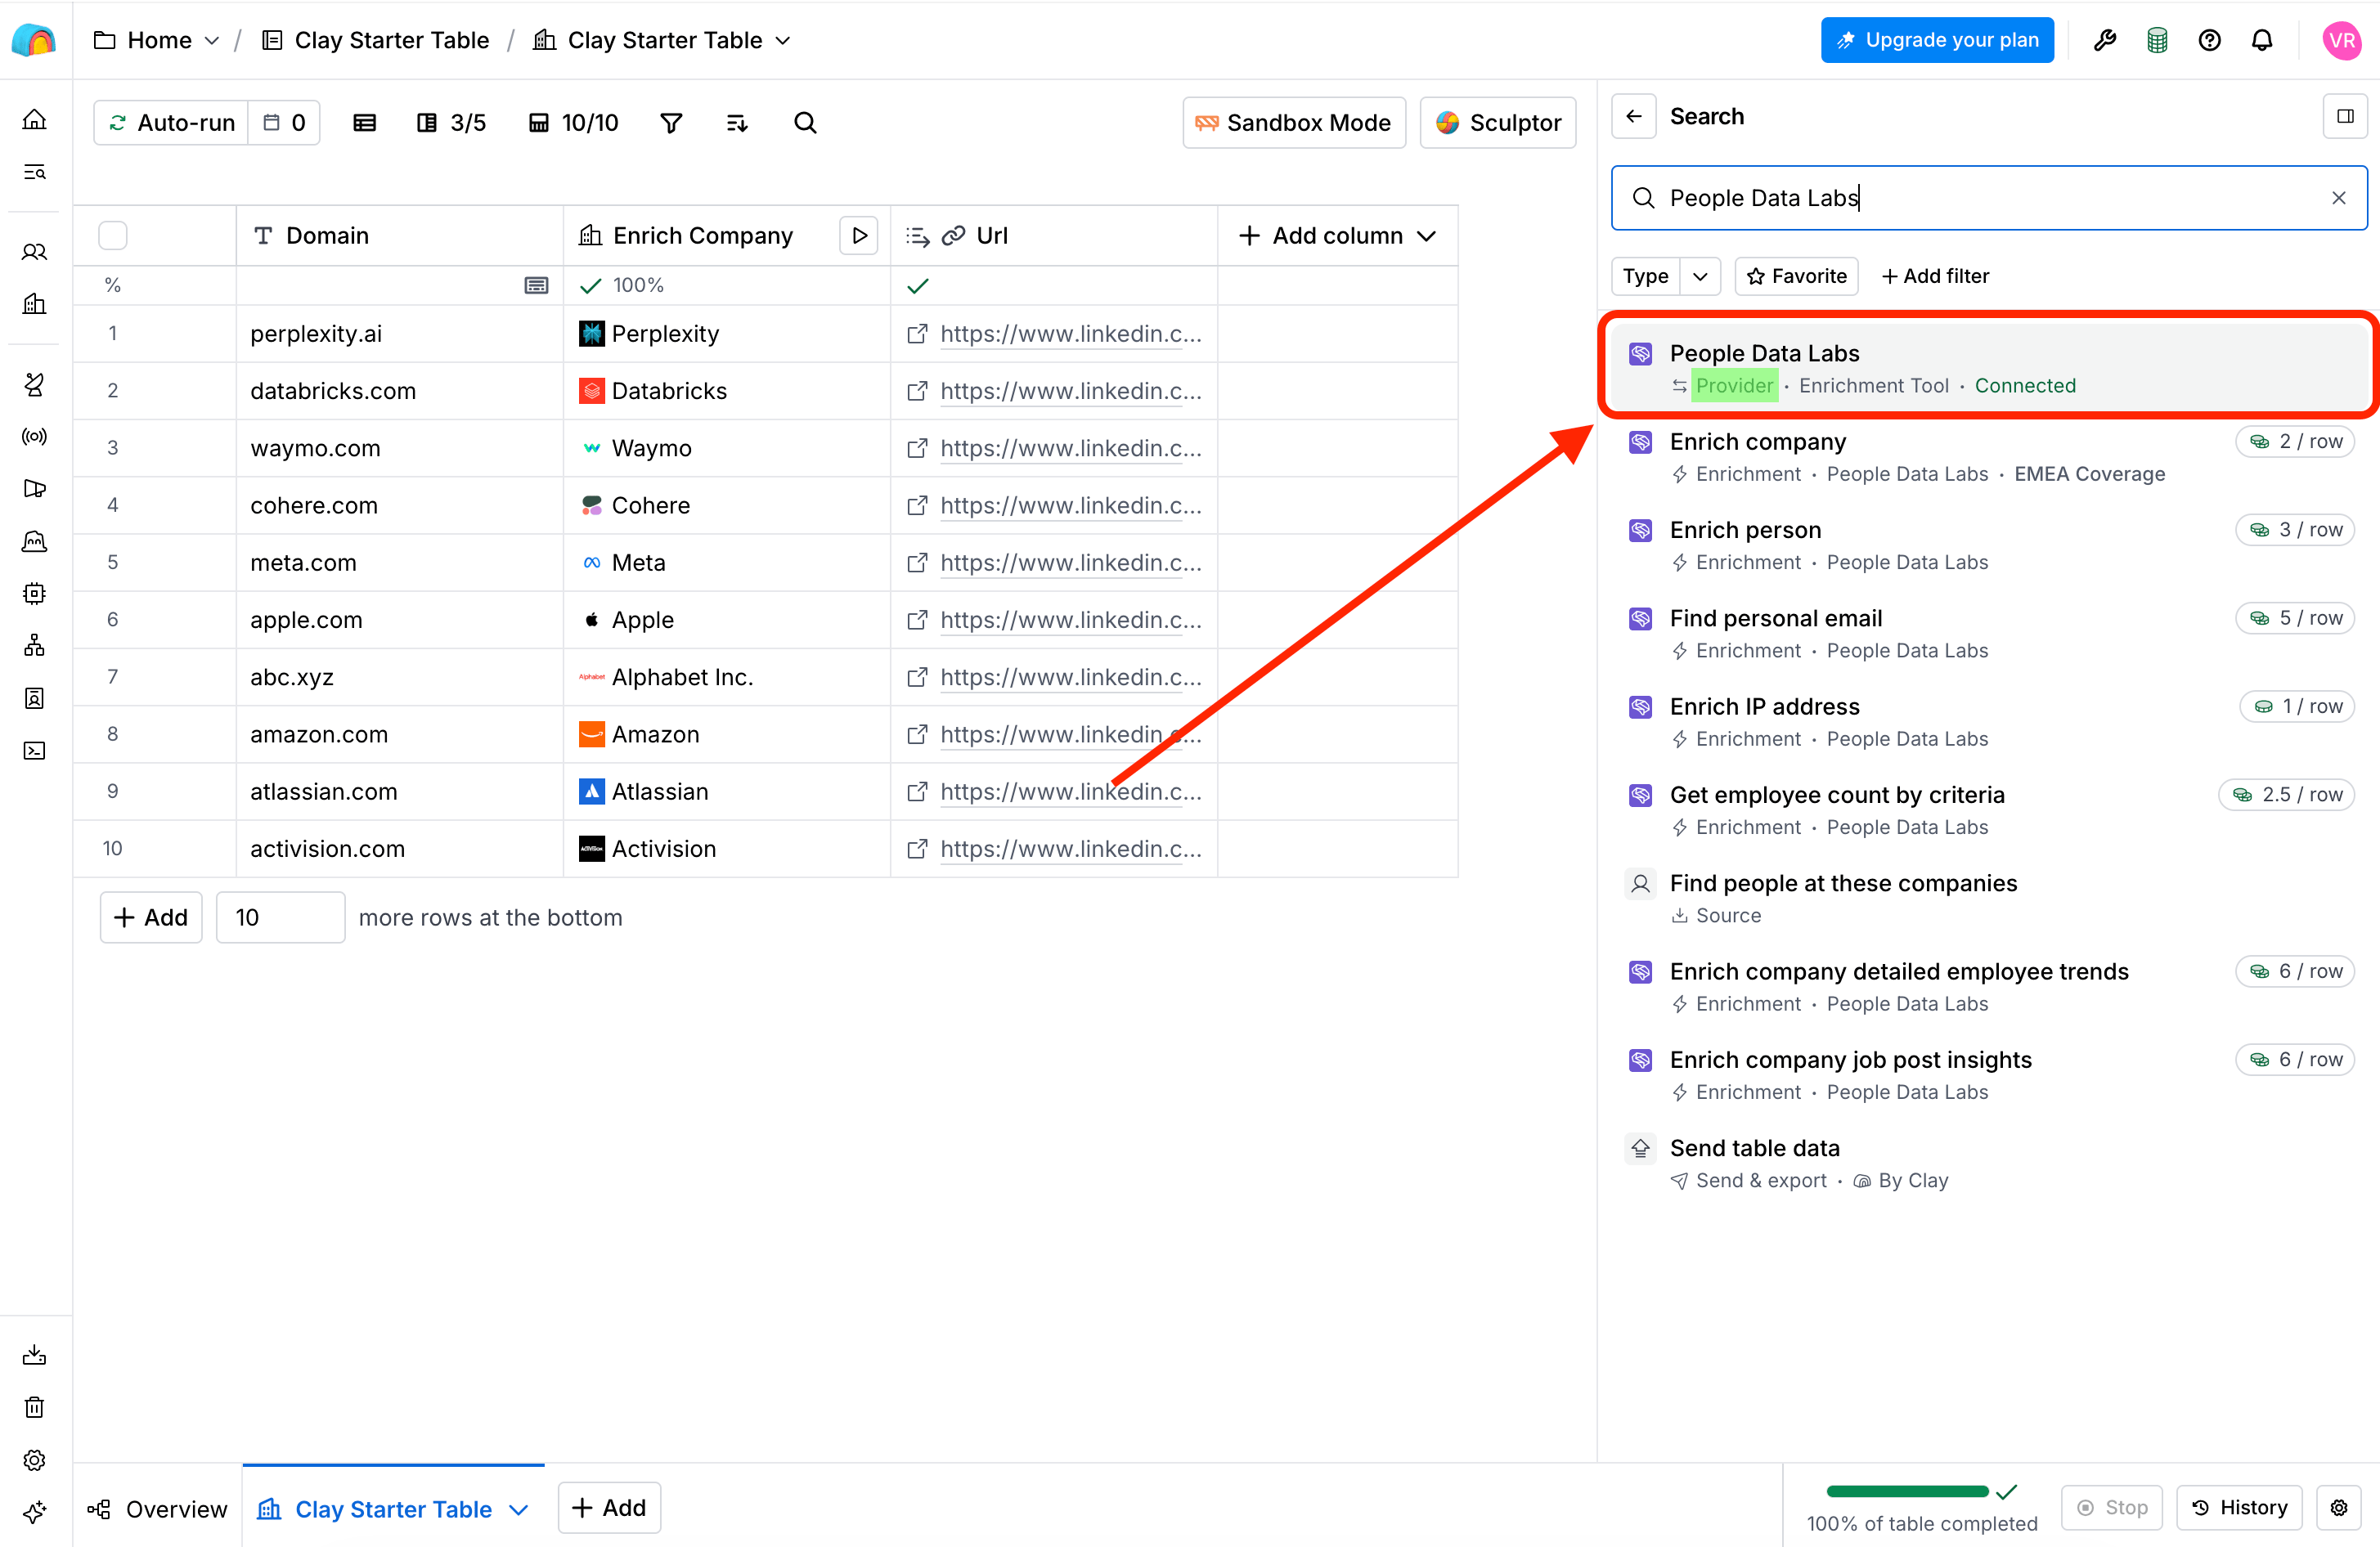Image resolution: width=2380 pixels, height=1547 pixels.
Task: Click Add filter in search panel
Action: (1935, 276)
